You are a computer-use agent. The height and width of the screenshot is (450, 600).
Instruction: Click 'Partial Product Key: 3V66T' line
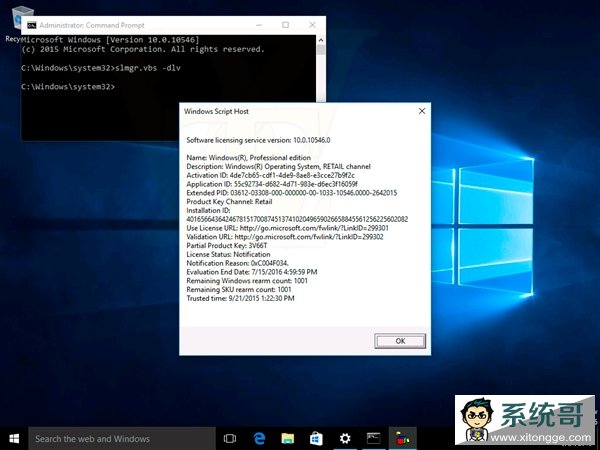227,246
